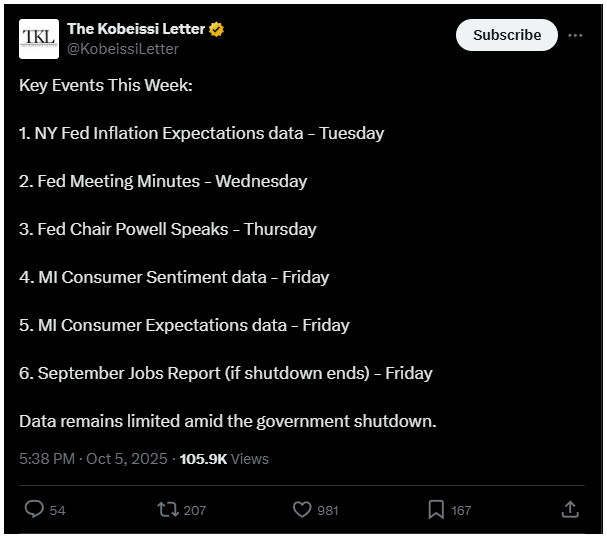The image size is (607, 538).
Task: Click the "Data remains limited" closing sentence
Action: [x=228, y=421]
